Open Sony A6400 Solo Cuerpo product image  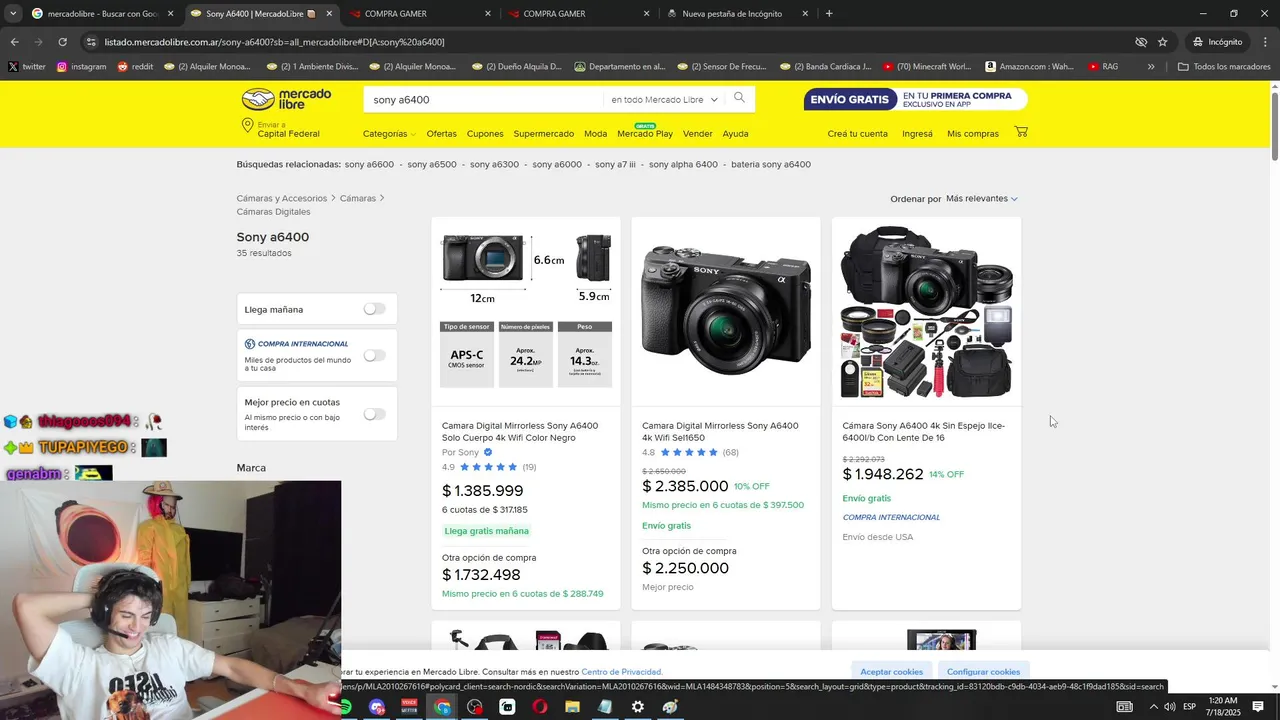526,312
